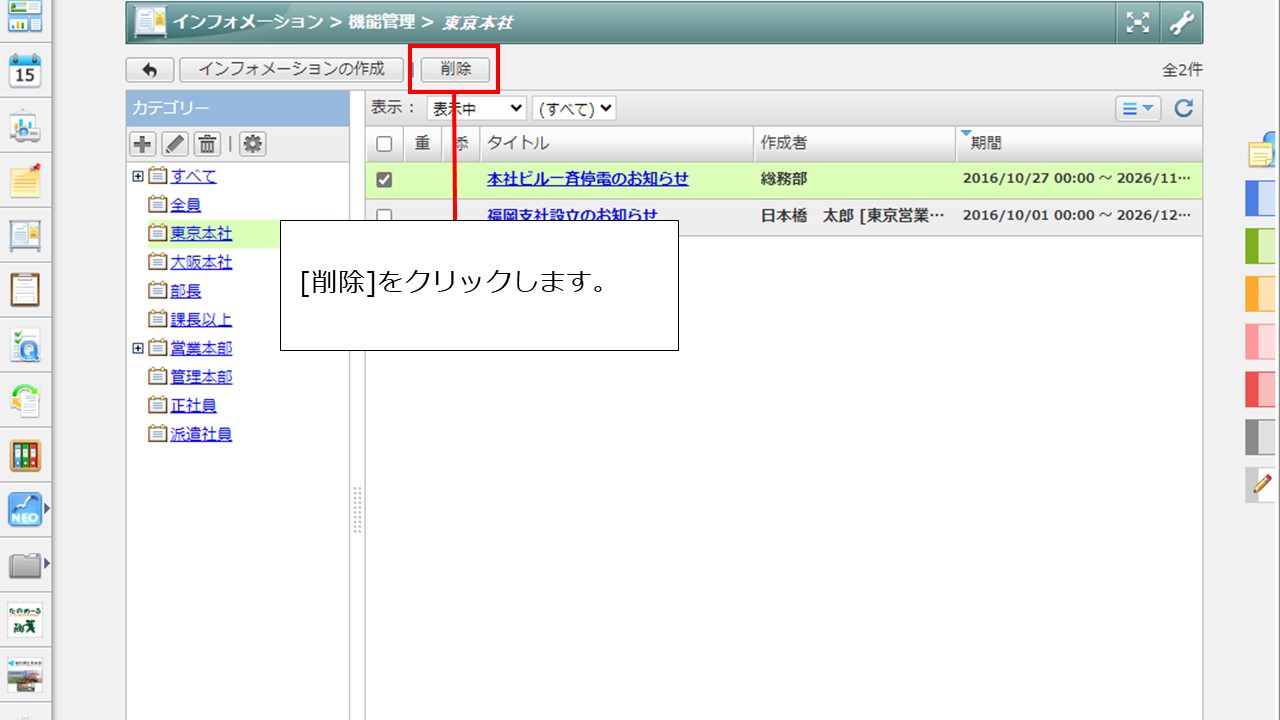Pick the green sticky note color
The image size is (1280, 720).
click(x=1261, y=246)
